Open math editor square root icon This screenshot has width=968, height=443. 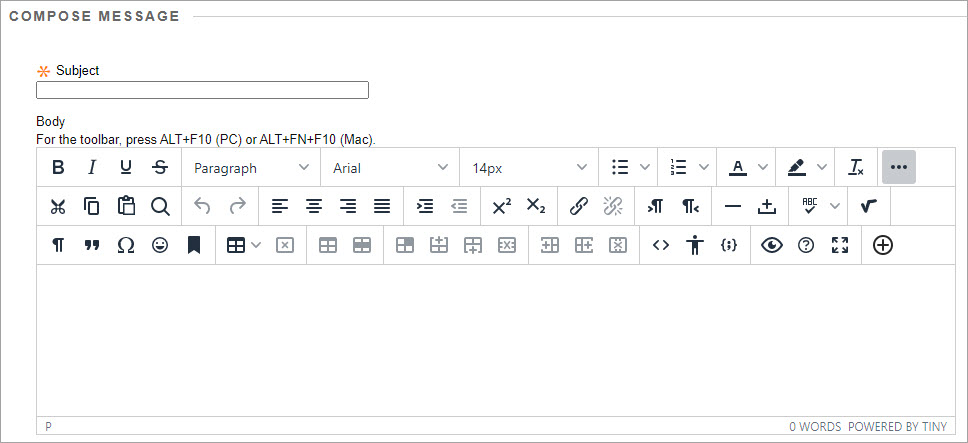(867, 207)
